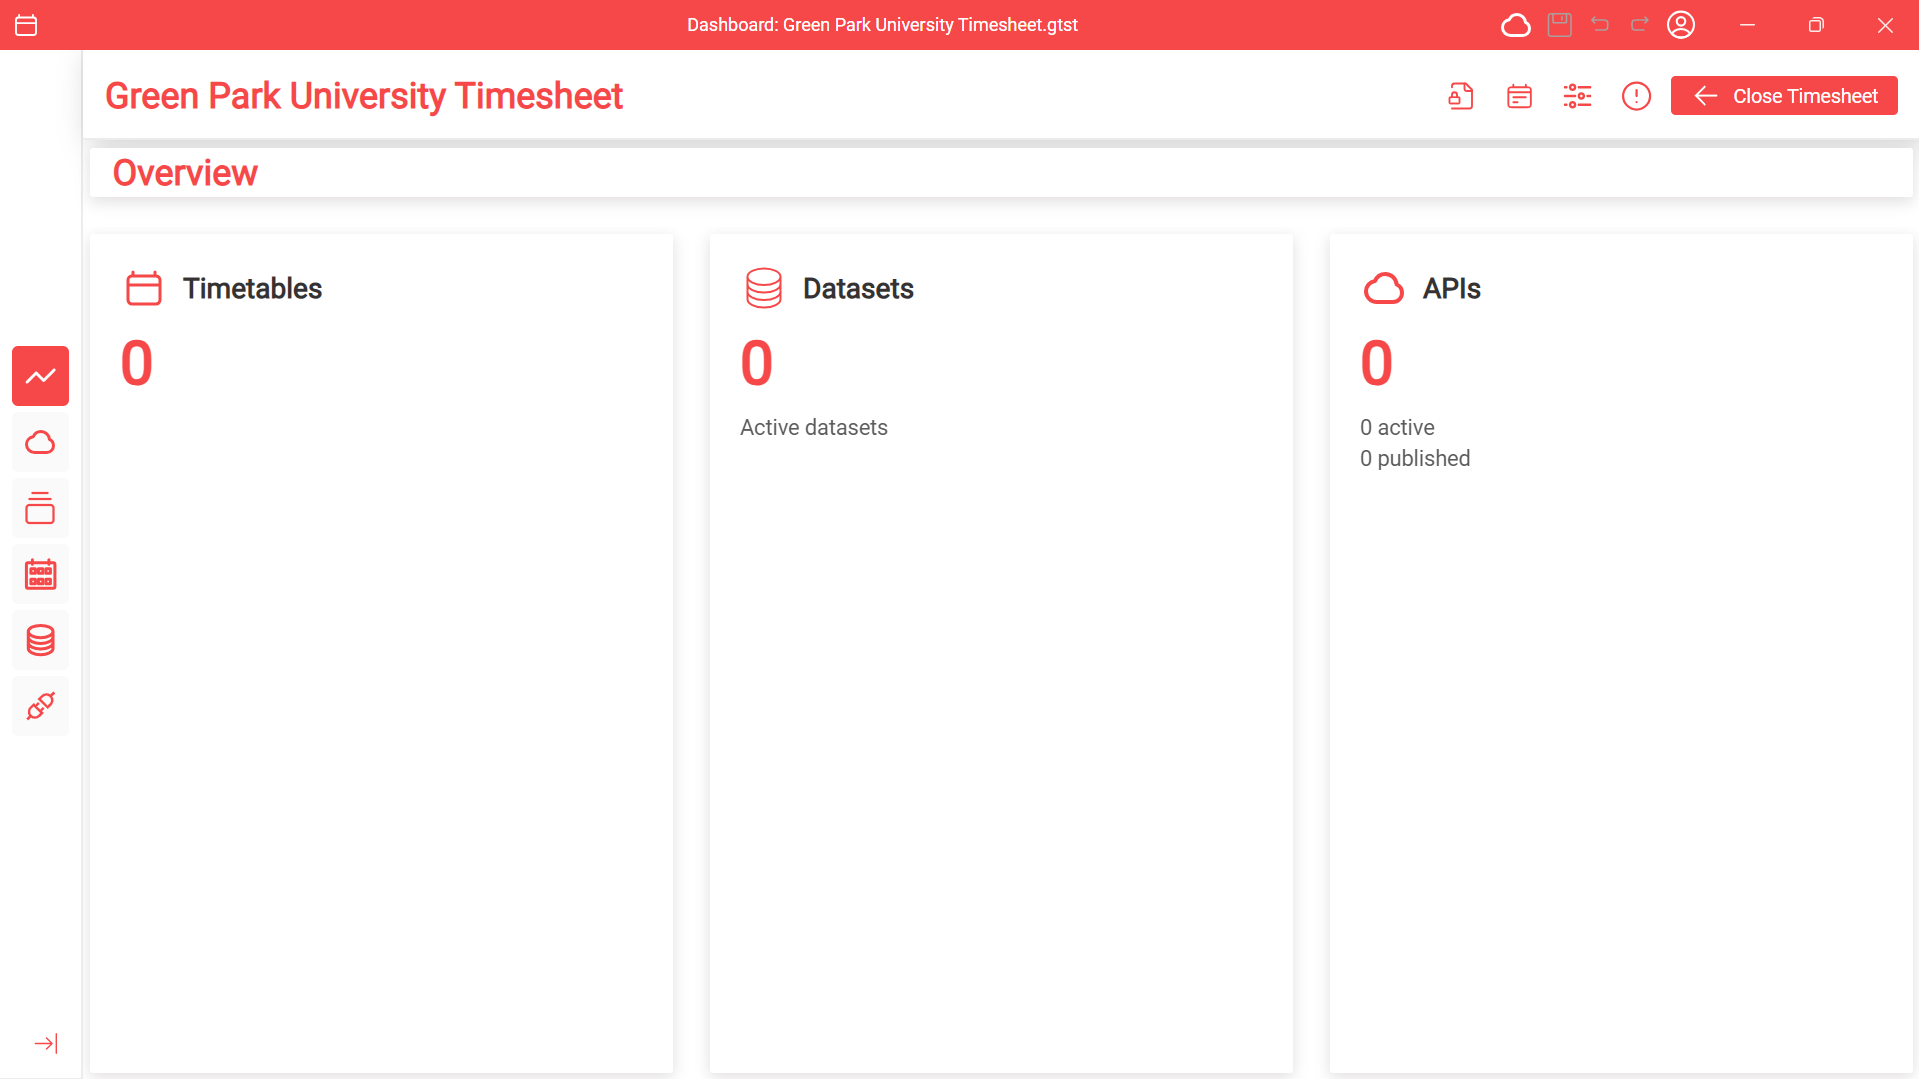Select the database sidebar icon

point(41,640)
